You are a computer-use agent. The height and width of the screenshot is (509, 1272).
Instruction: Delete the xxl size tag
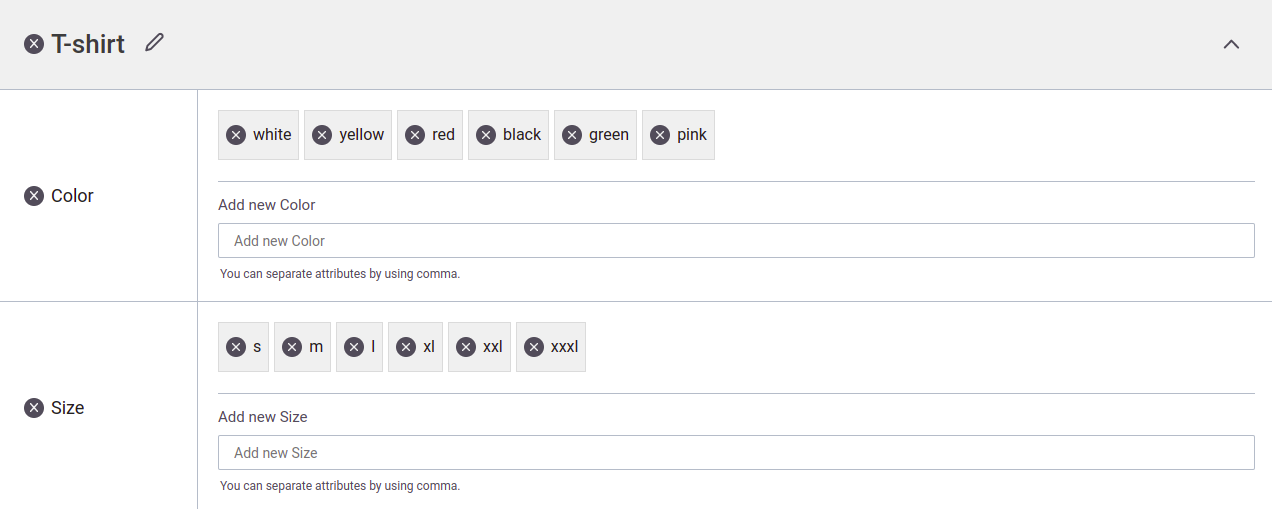pyautogui.click(x=466, y=347)
